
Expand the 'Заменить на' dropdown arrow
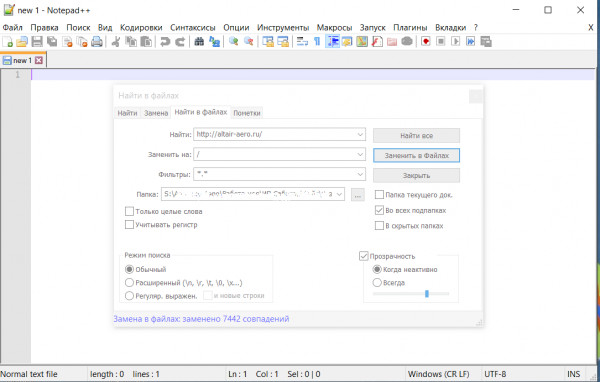click(360, 154)
